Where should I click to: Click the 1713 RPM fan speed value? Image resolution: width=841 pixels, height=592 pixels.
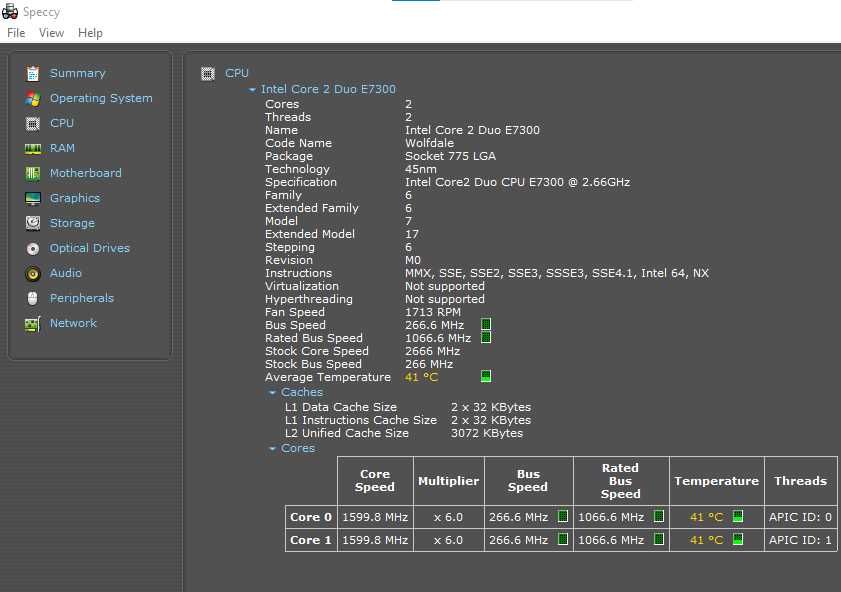pos(433,312)
